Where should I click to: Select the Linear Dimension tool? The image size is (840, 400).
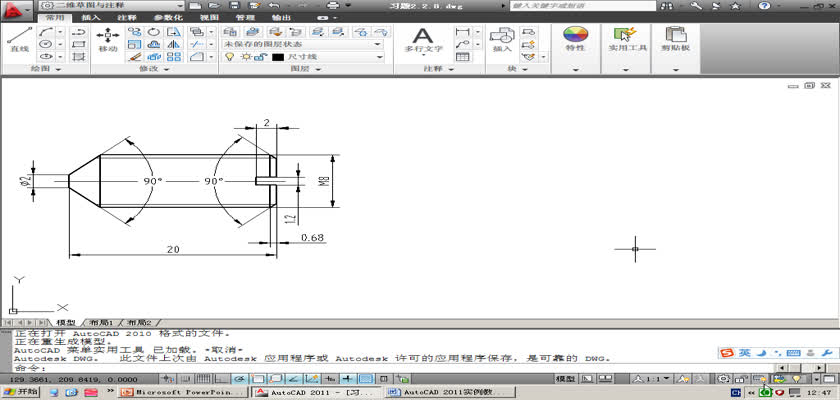click(462, 32)
